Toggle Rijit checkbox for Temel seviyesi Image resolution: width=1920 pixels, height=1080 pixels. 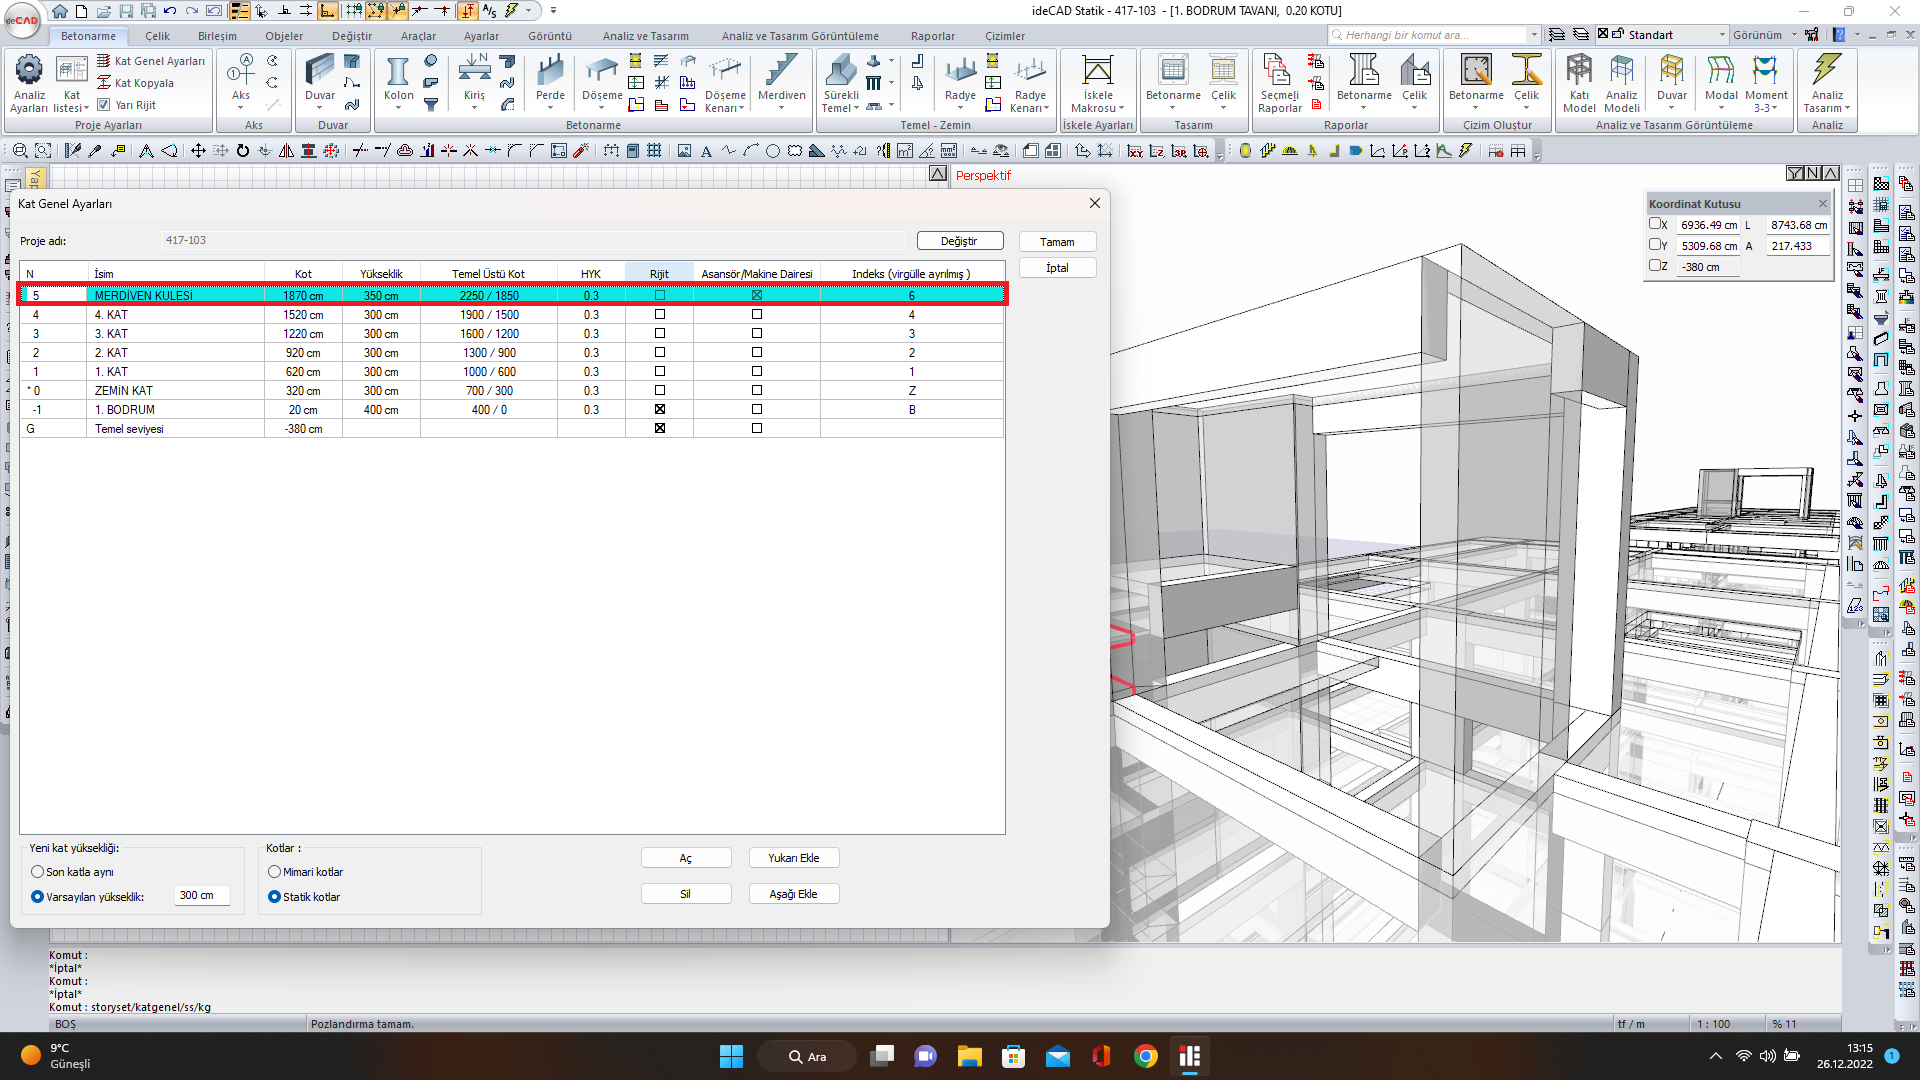[x=659, y=428]
